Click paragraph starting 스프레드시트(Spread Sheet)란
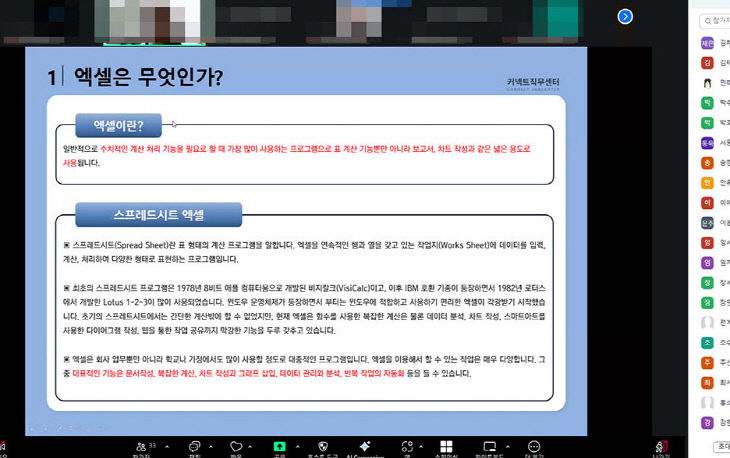The height and width of the screenshot is (458, 730). point(304,252)
